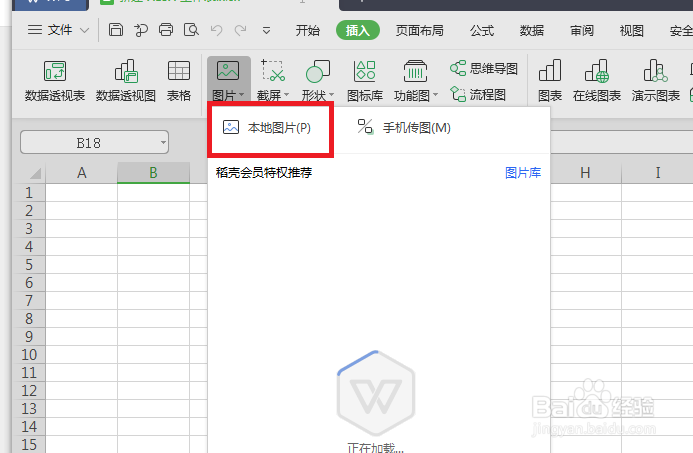
Task: Open the 数据 tab
Action: click(532, 30)
